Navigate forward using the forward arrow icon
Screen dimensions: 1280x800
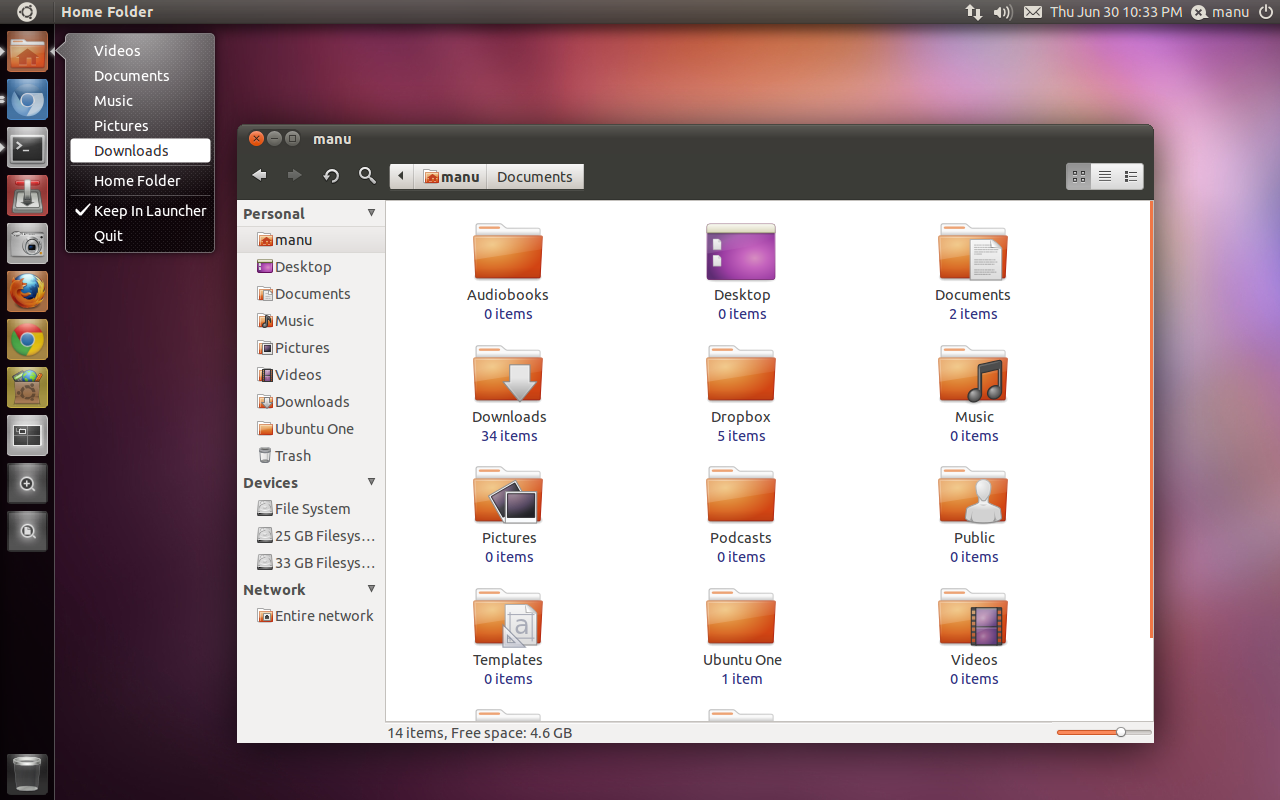[x=295, y=175]
